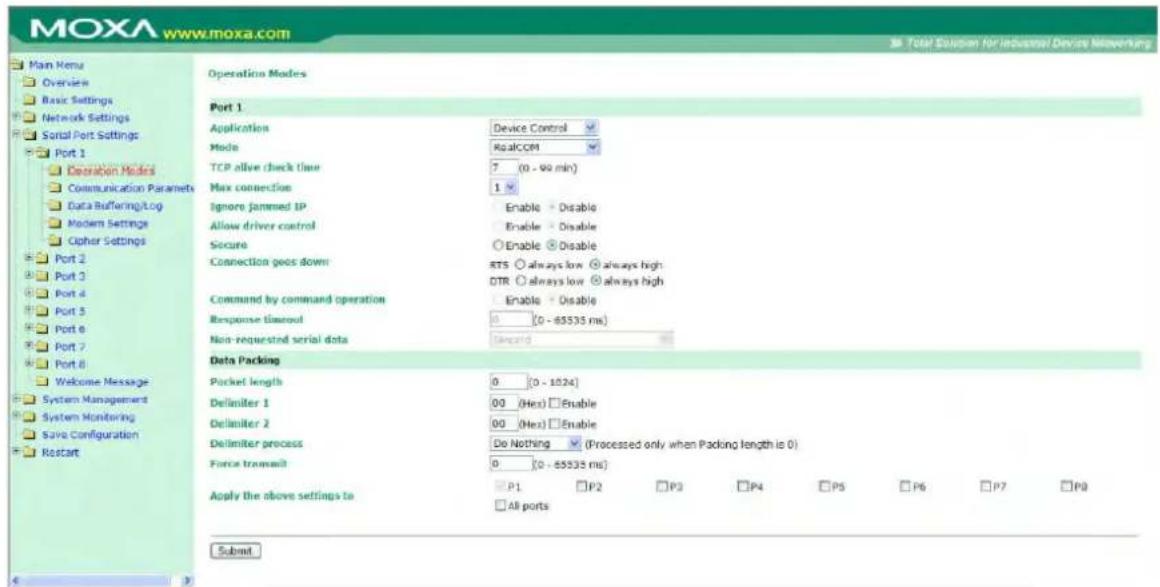
Task: Open the Overview page in the menu
Action: [x=66, y=83]
